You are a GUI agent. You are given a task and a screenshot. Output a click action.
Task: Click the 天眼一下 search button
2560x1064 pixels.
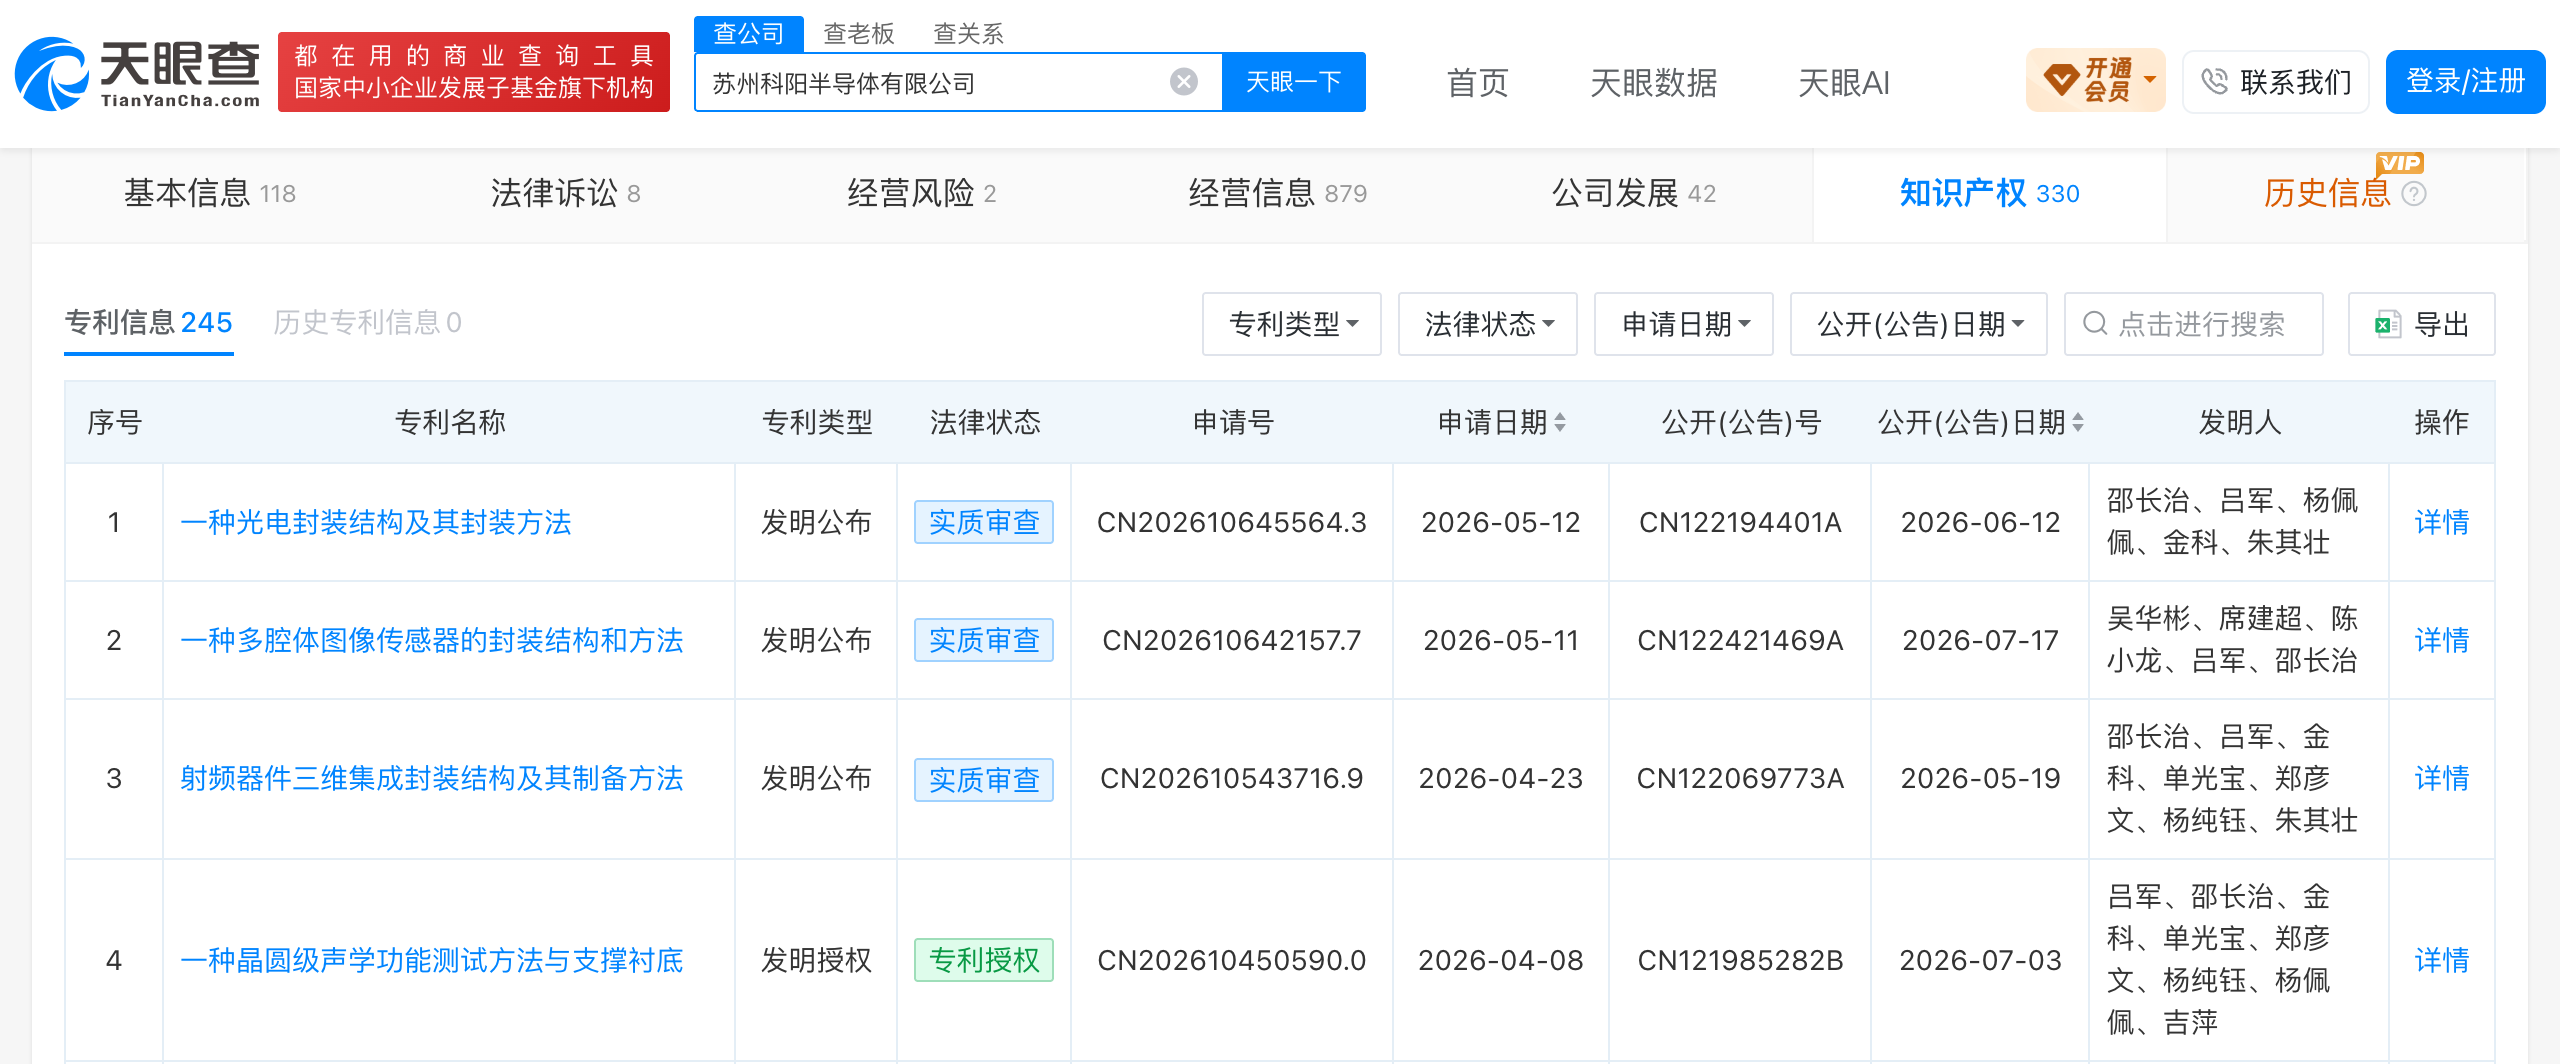1294,82
